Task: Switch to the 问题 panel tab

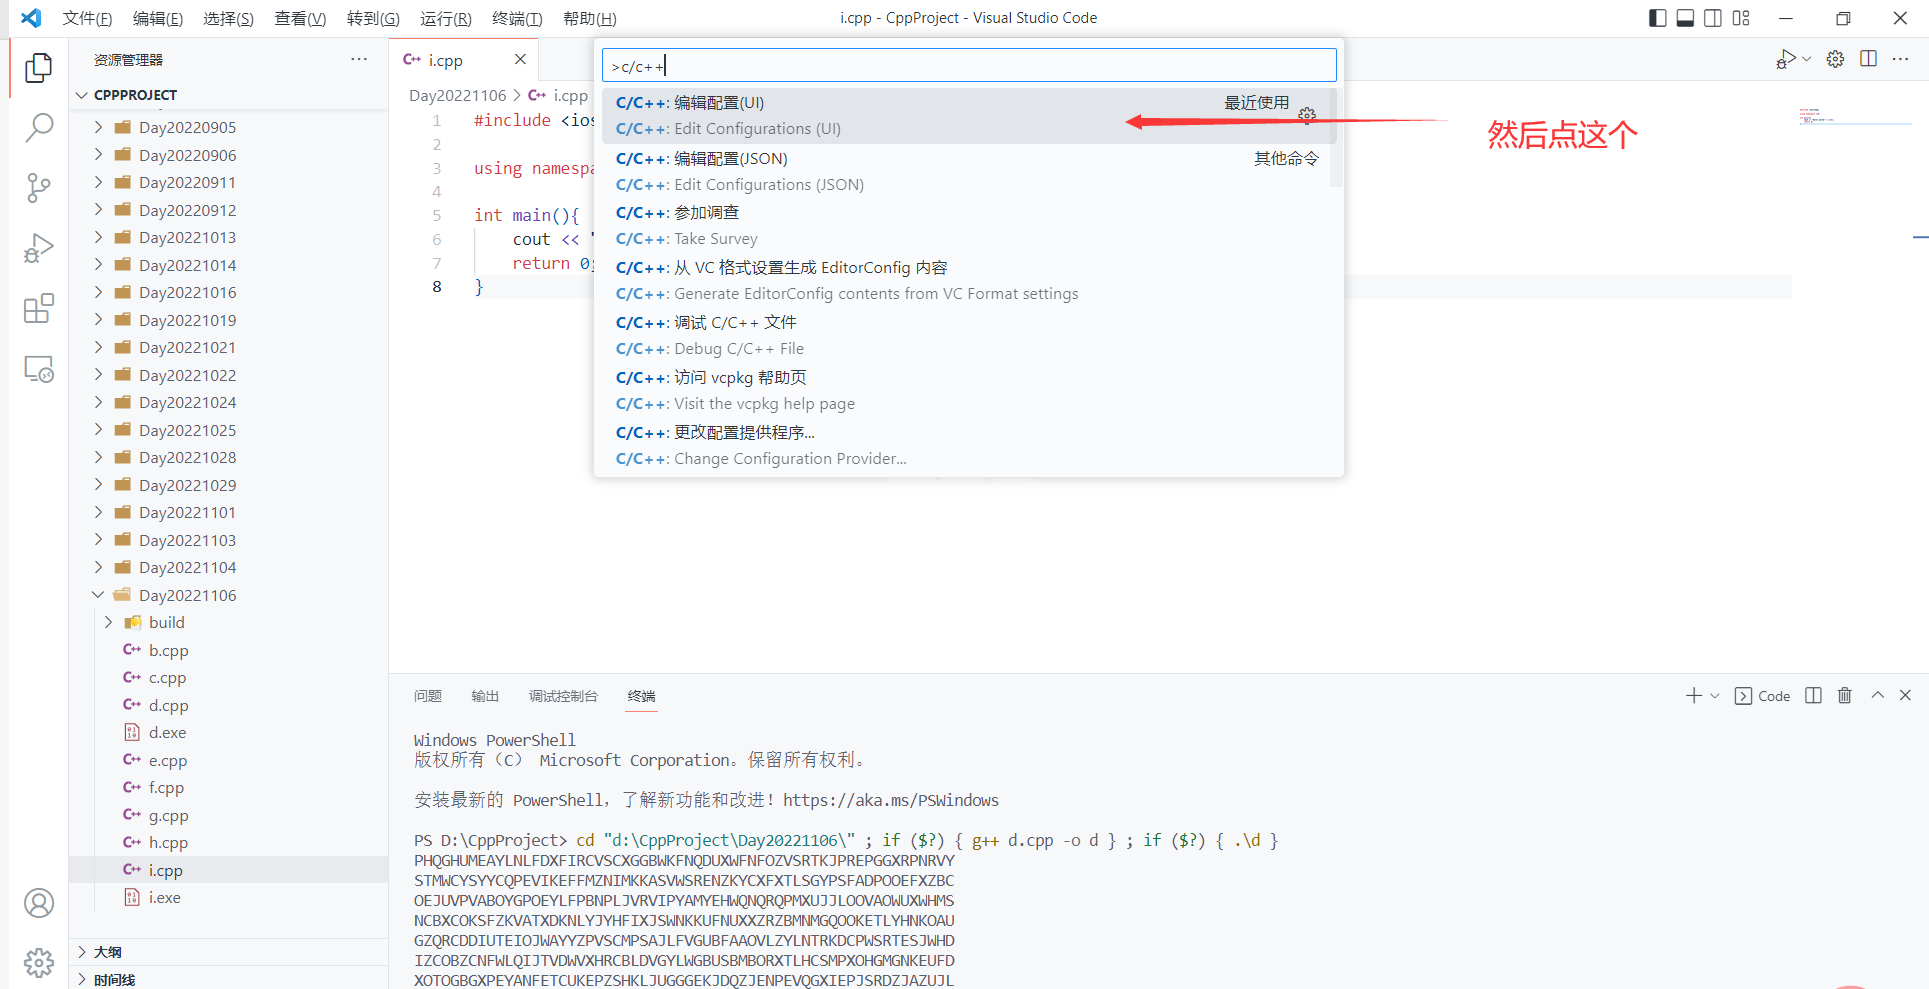Action: 428,696
